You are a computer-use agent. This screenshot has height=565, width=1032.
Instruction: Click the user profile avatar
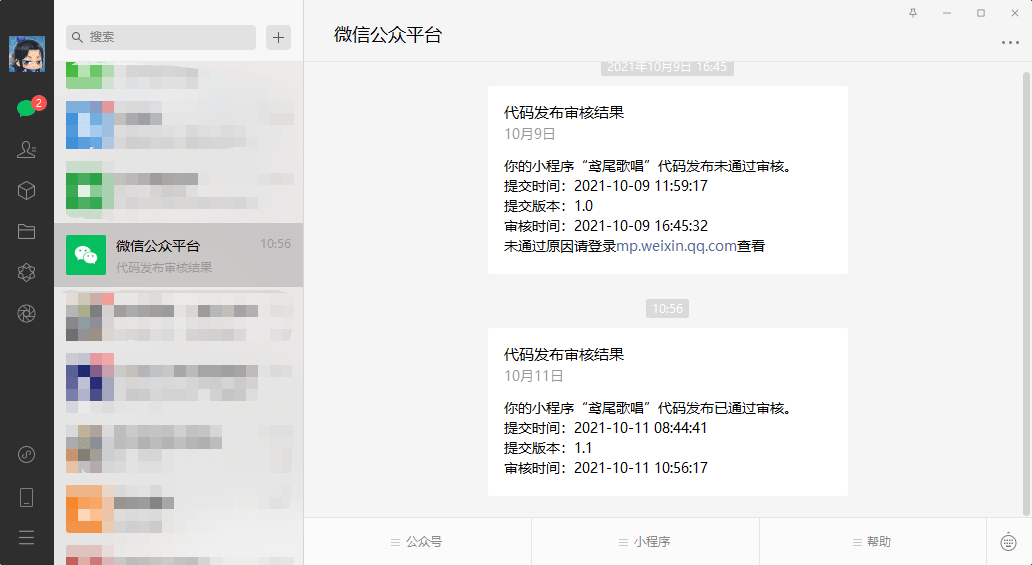tap(26, 54)
